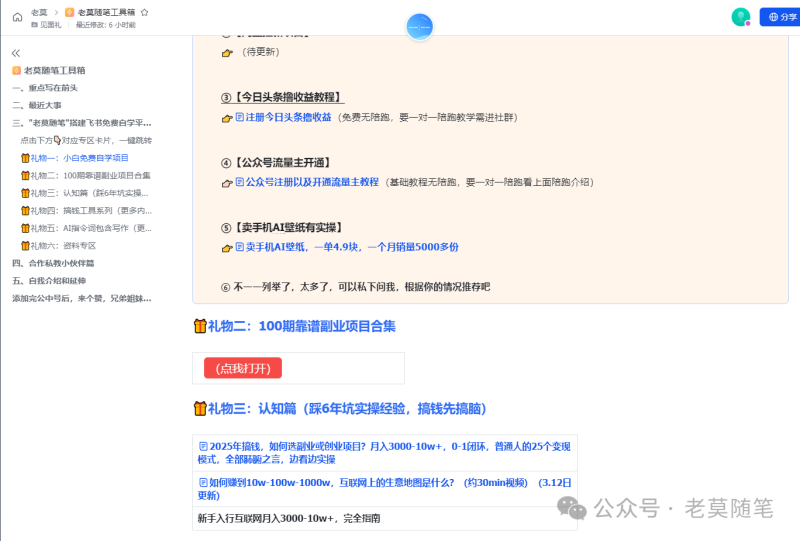Click the (待更新) text line
This screenshot has width=800, height=541.
[x=261, y=52]
